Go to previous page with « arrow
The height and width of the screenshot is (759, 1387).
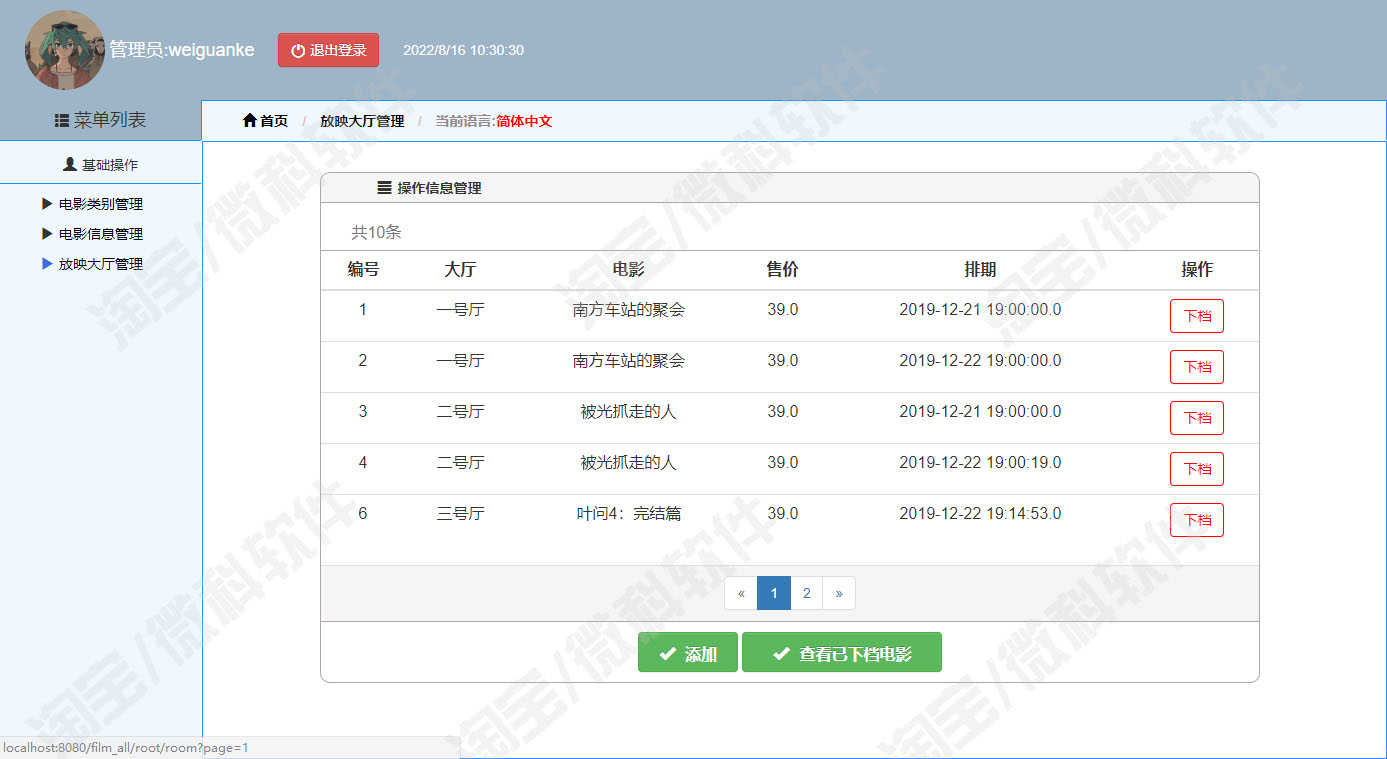coord(741,593)
